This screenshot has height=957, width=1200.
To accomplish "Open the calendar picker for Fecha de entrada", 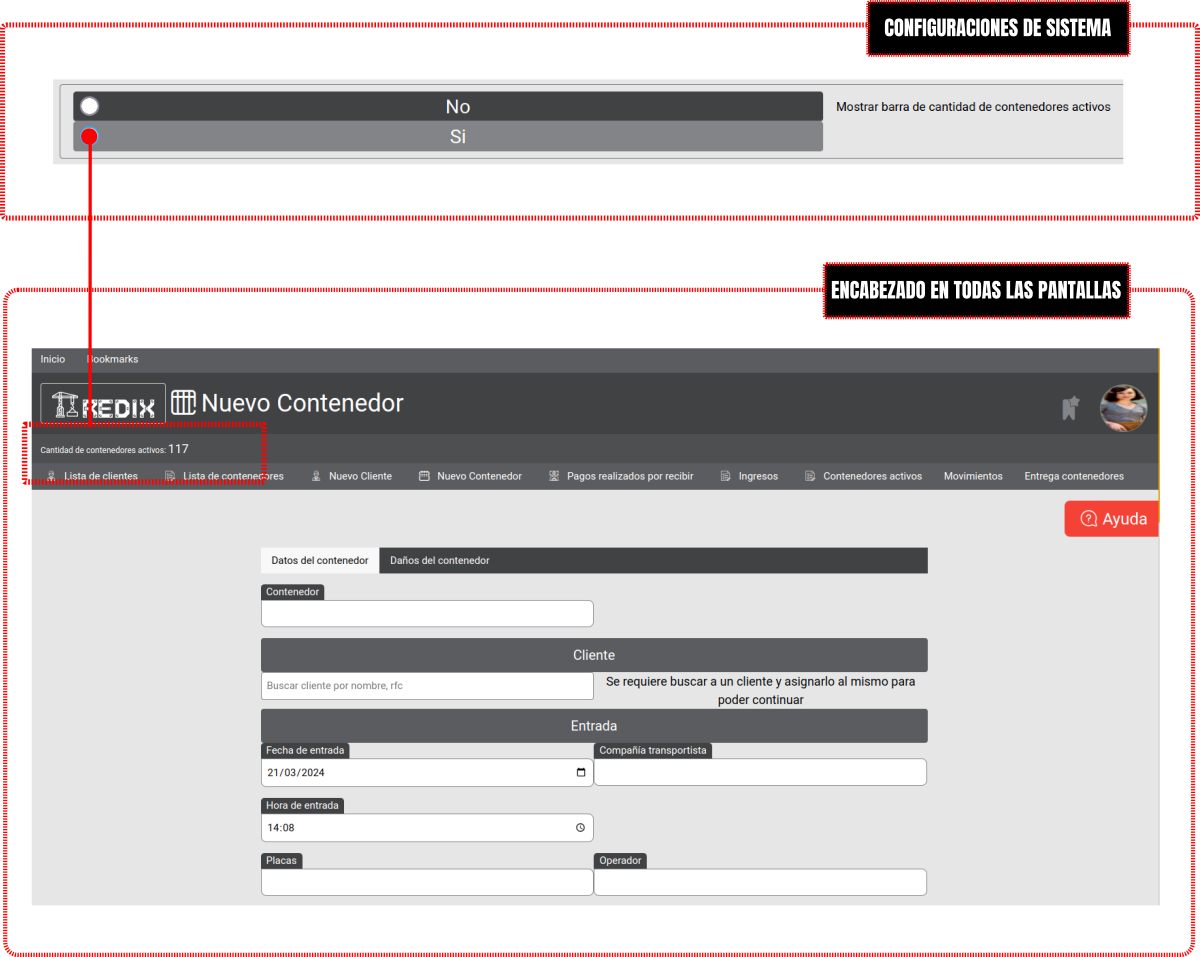I will (581, 773).
